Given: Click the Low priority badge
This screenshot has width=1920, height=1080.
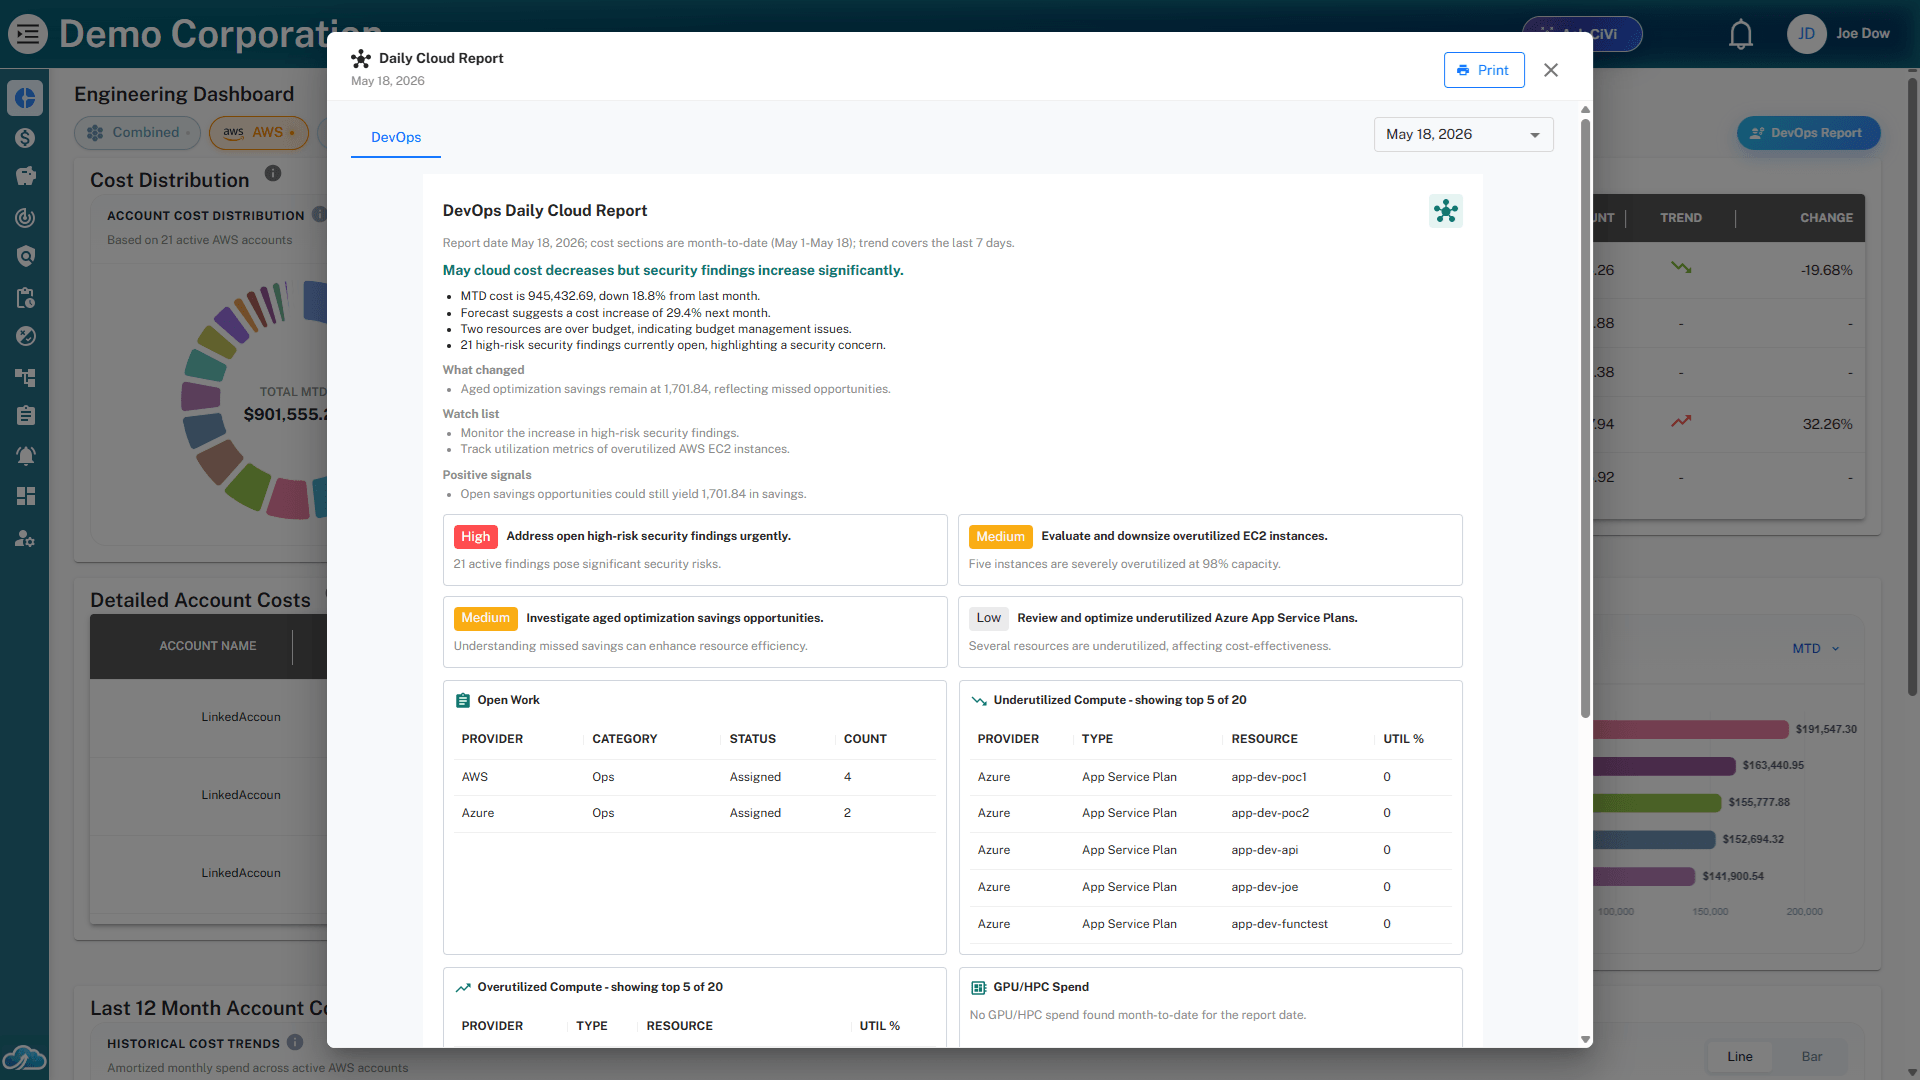Looking at the screenshot, I should click(988, 619).
